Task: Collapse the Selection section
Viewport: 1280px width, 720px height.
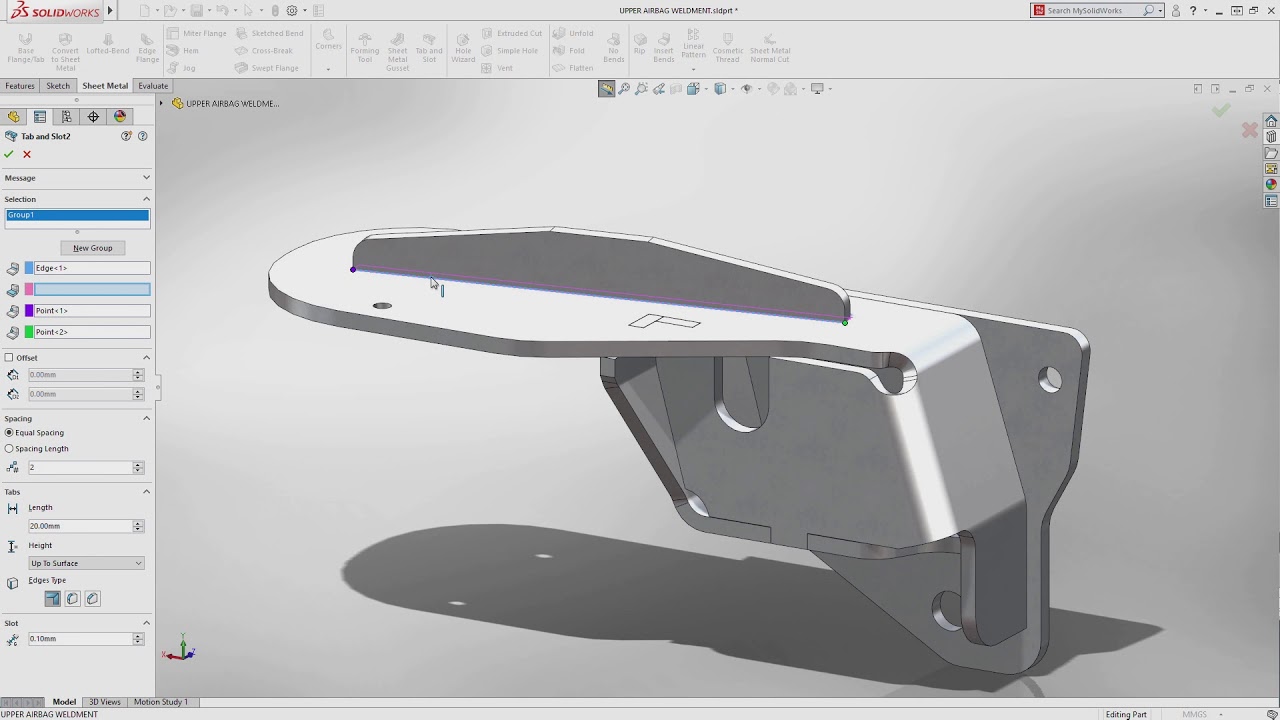Action: tap(146, 199)
